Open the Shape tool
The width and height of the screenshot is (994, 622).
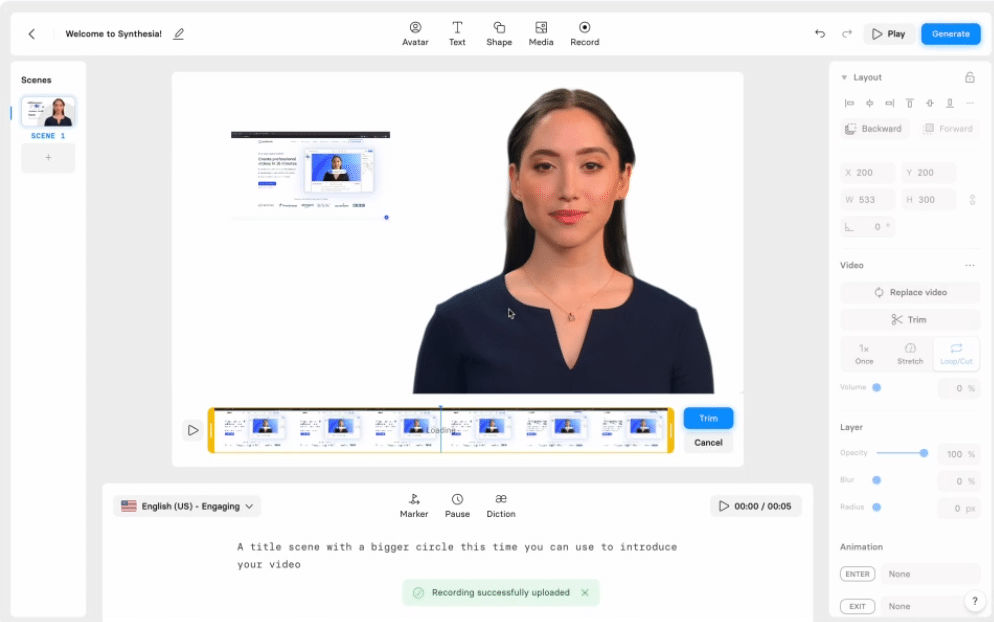[x=499, y=34]
